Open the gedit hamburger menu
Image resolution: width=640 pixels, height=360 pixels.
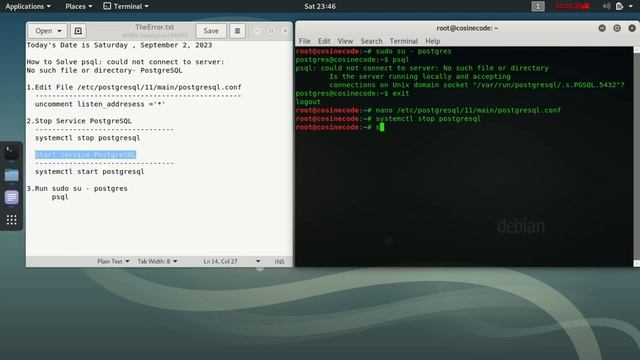[x=237, y=31]
